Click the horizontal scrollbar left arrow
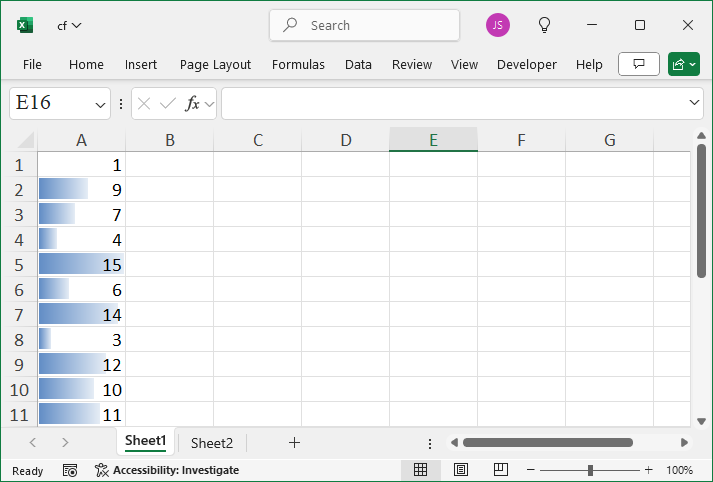This screenshot has width=713, height=482. click(454, 442)
